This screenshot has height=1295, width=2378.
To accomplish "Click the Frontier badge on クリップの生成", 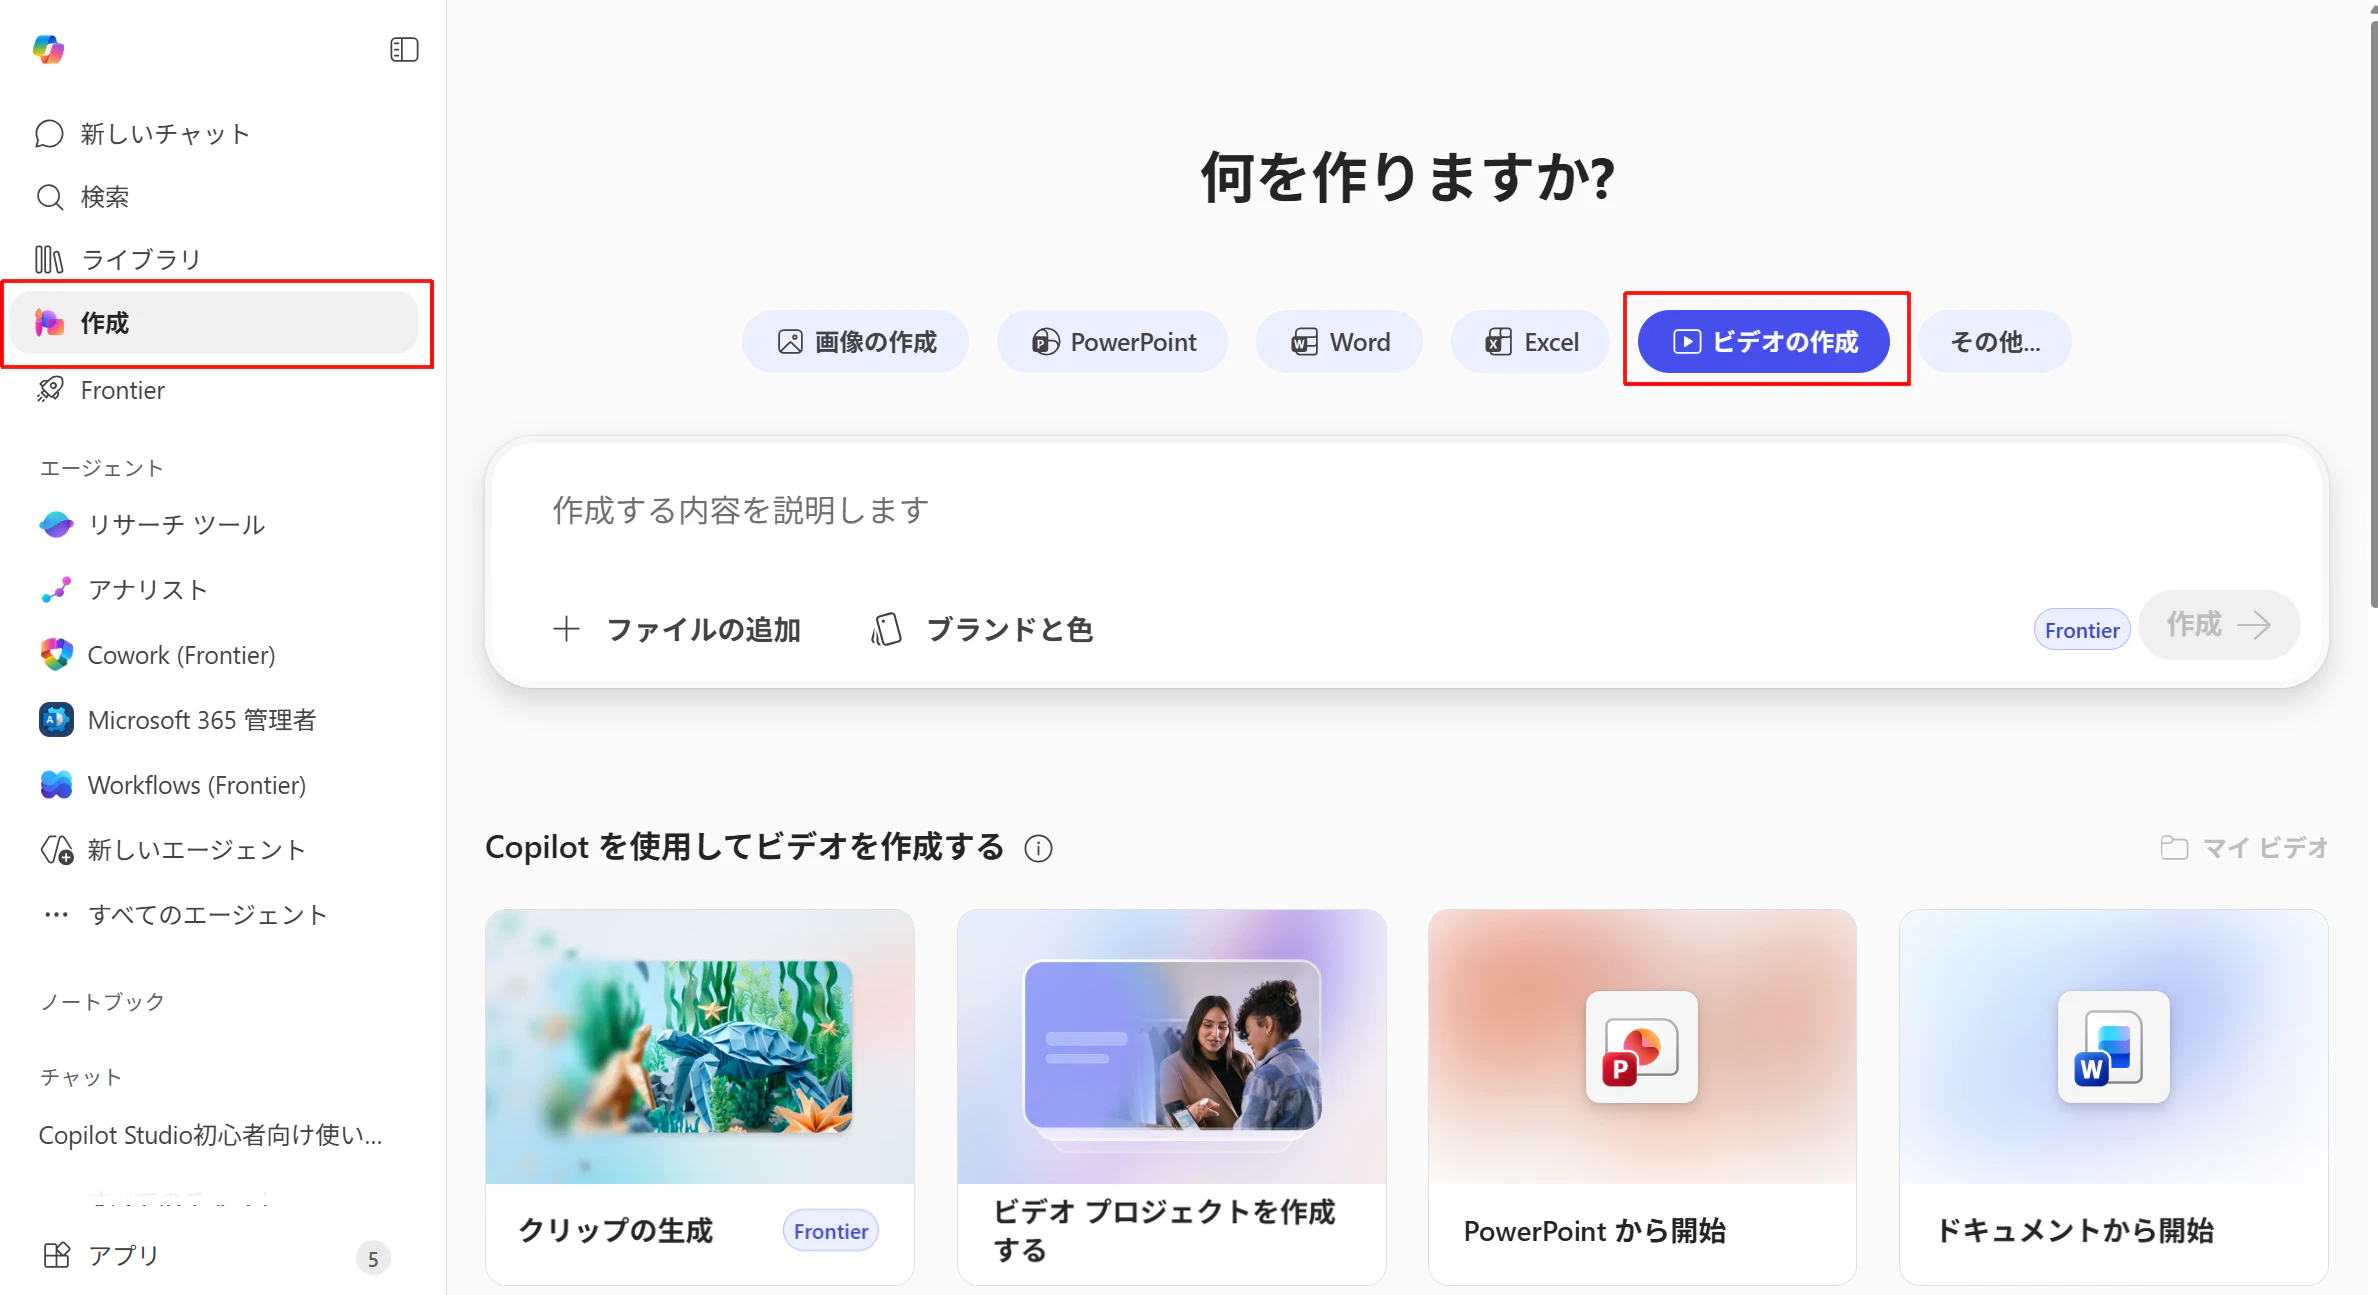I will tap(831, 1231).
